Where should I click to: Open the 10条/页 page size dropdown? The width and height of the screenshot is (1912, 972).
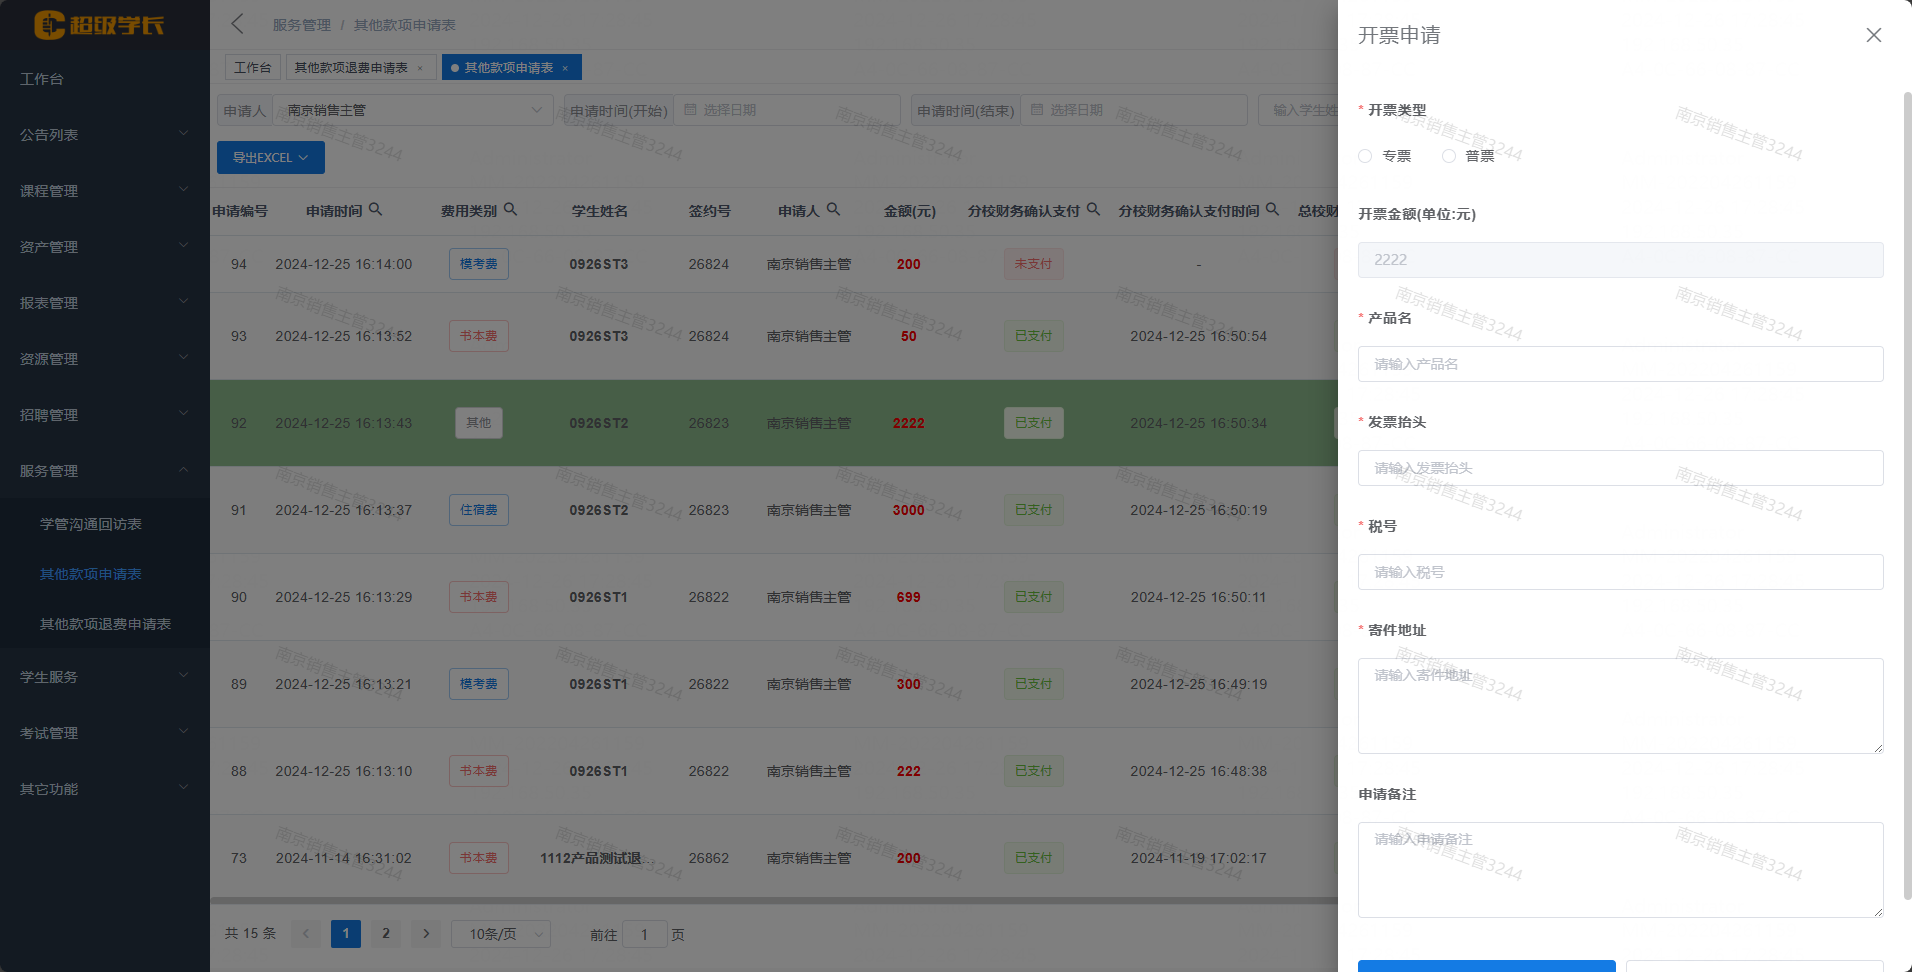pyautogui.click(x=500, y=934)
